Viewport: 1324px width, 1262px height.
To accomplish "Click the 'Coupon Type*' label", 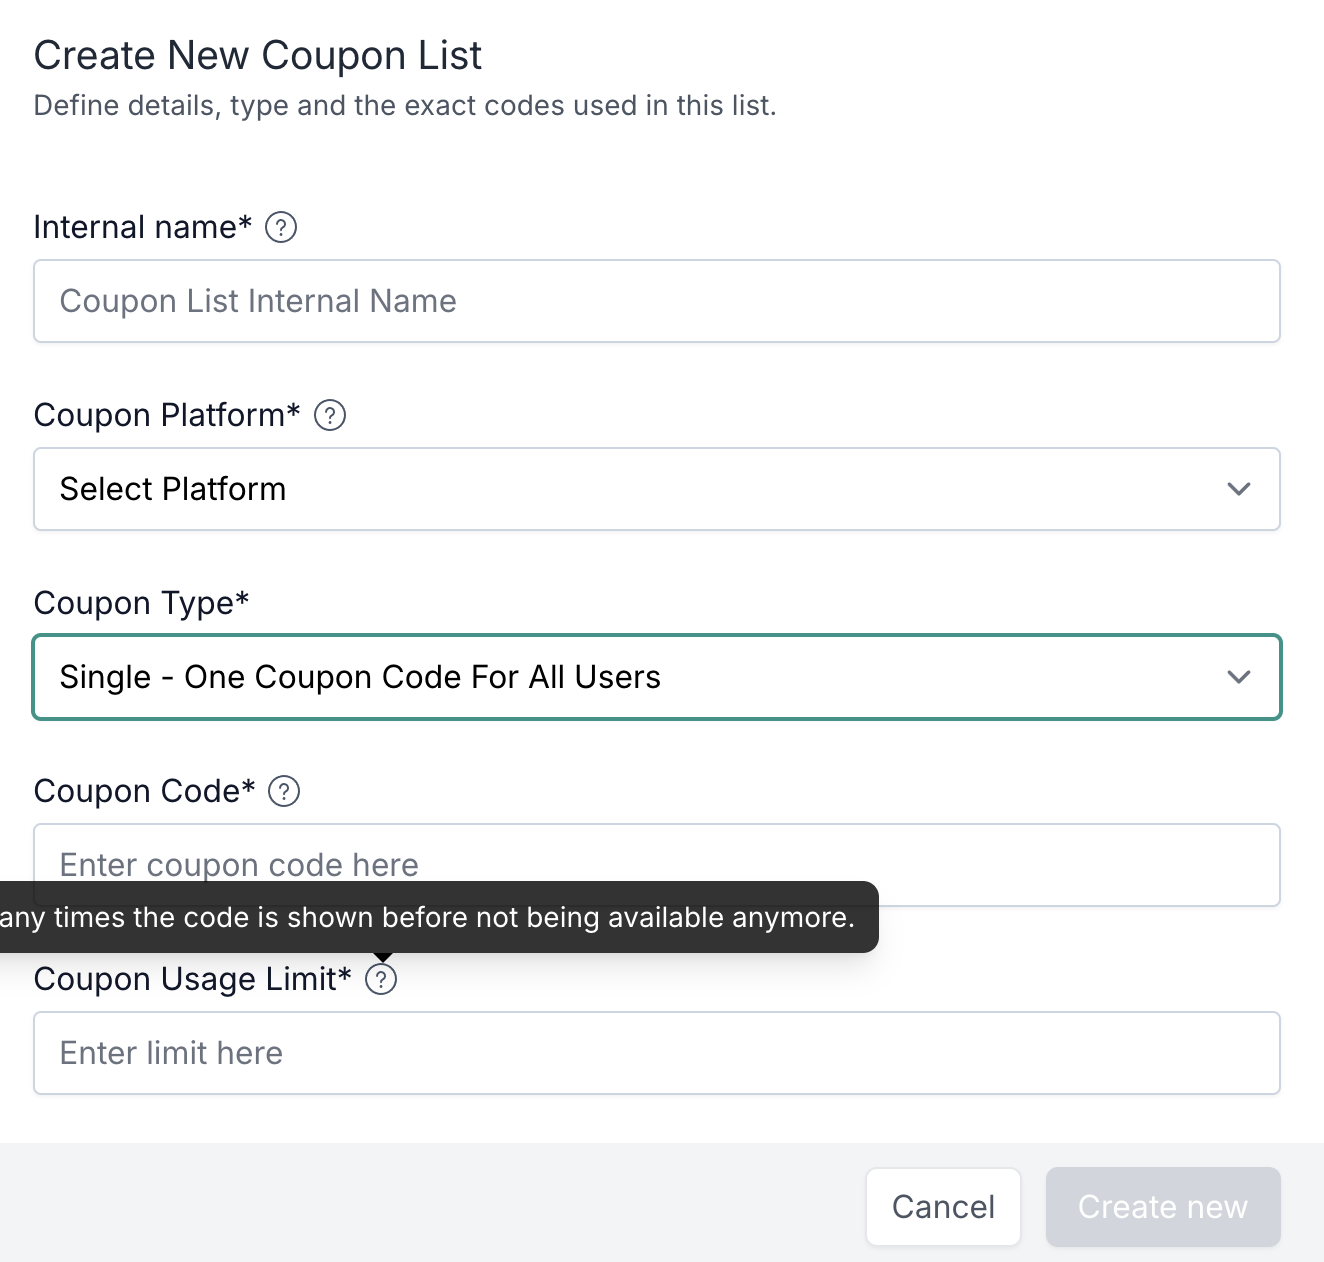I will (141, 603).
